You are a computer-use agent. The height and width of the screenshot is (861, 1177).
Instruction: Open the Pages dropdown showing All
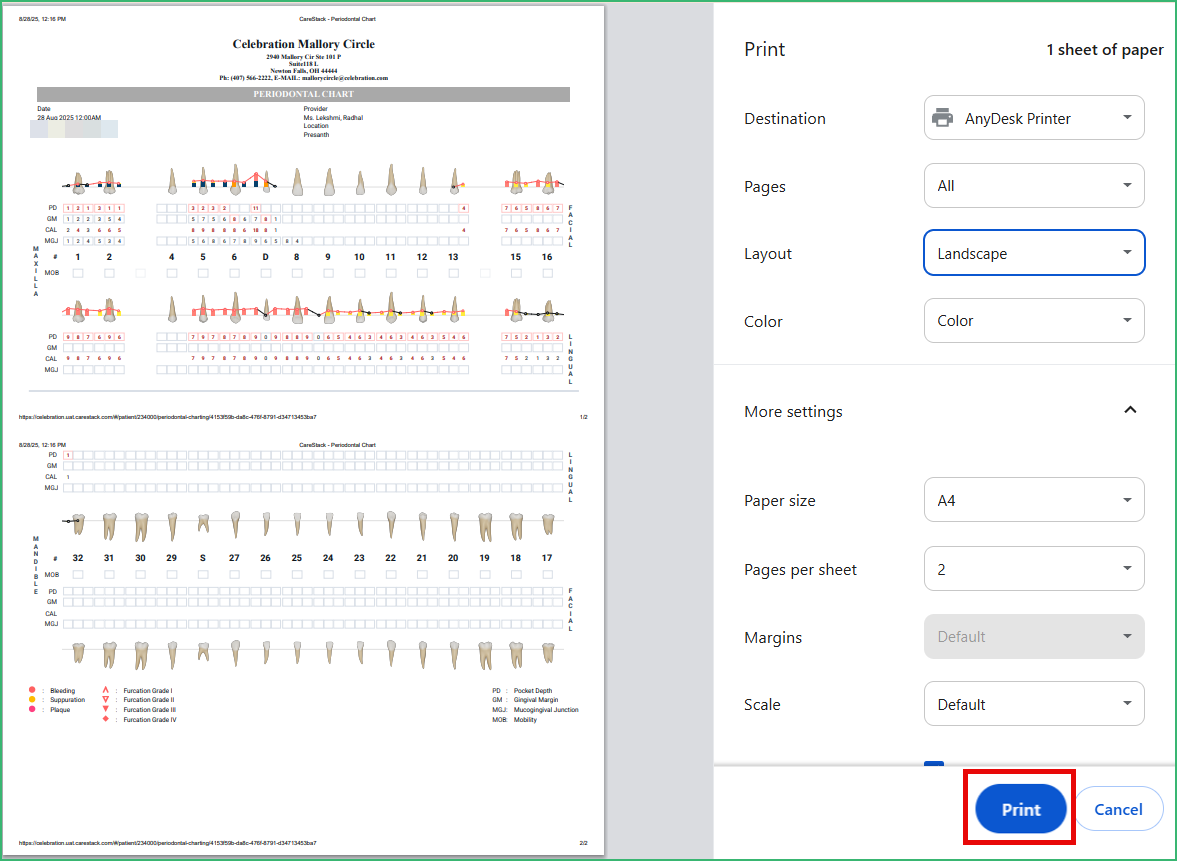click(1034, 185)
